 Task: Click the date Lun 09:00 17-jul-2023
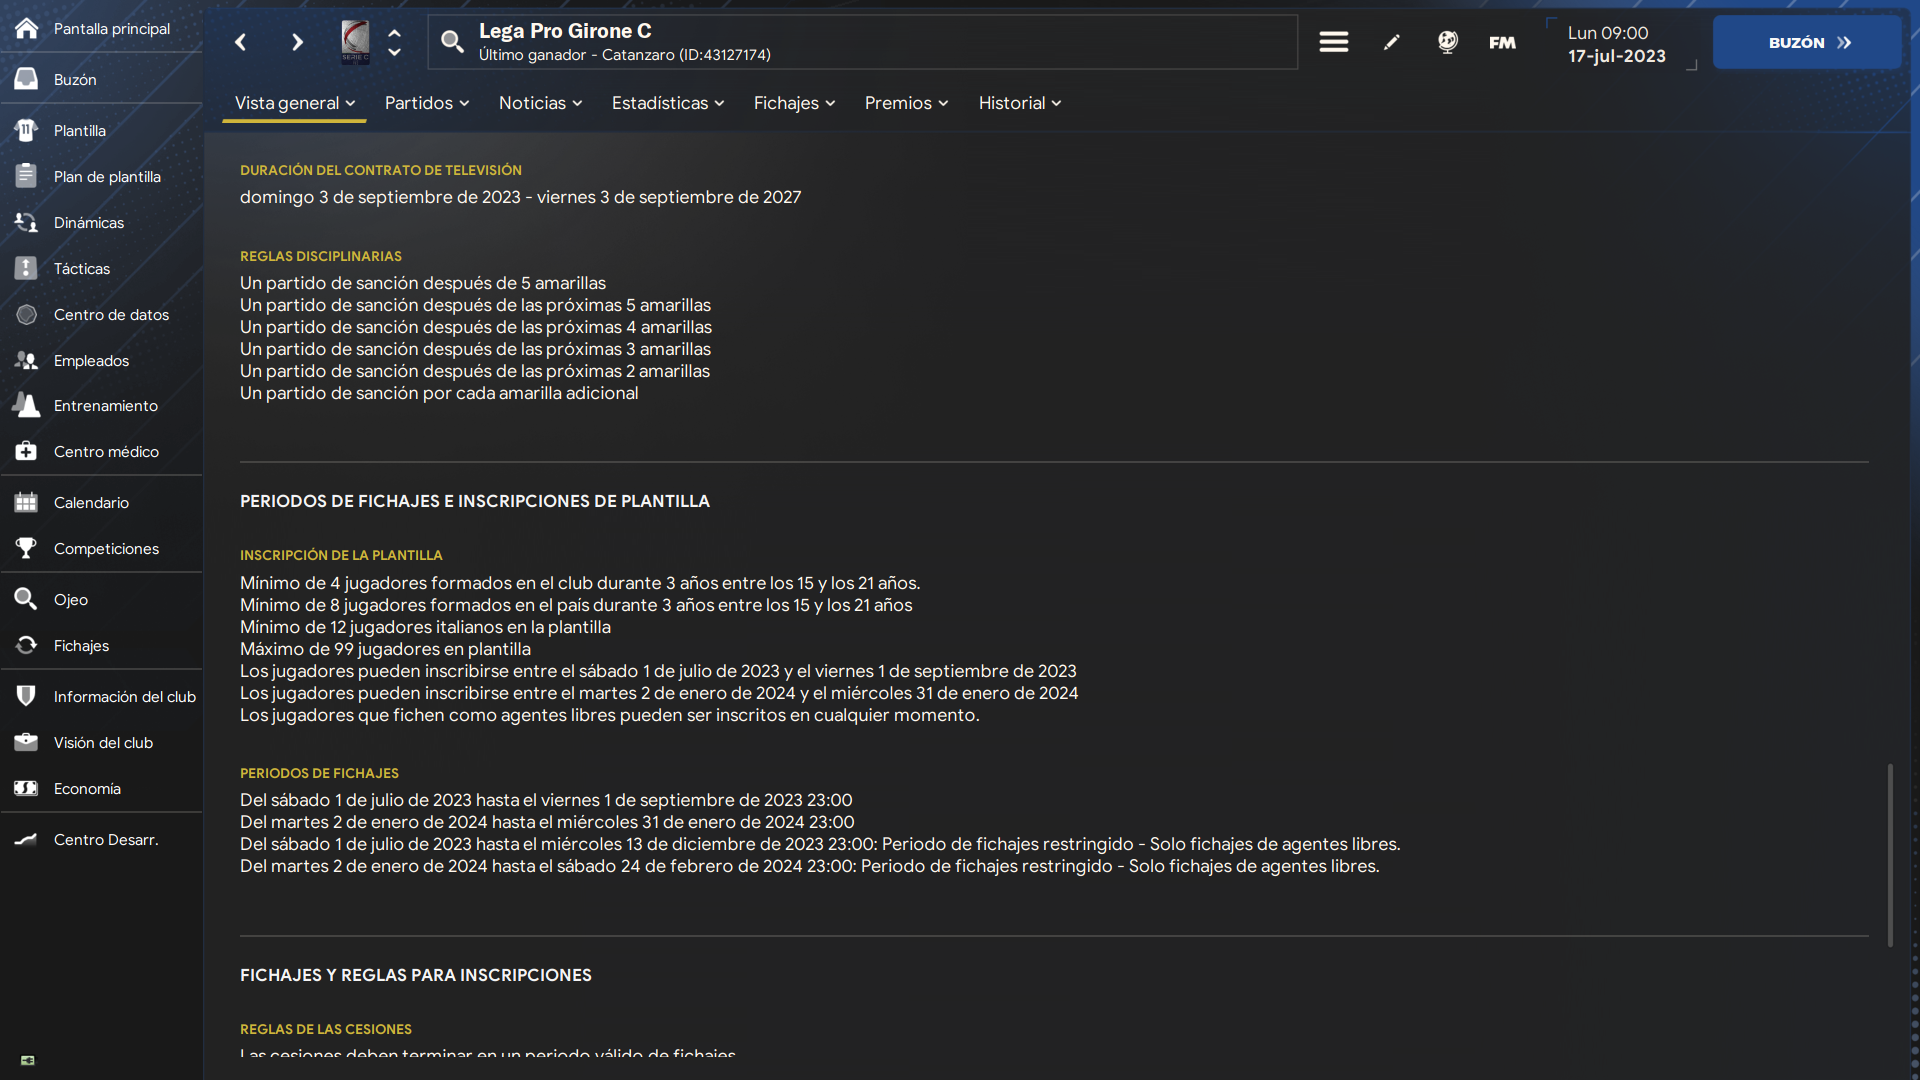[1616, 44]
